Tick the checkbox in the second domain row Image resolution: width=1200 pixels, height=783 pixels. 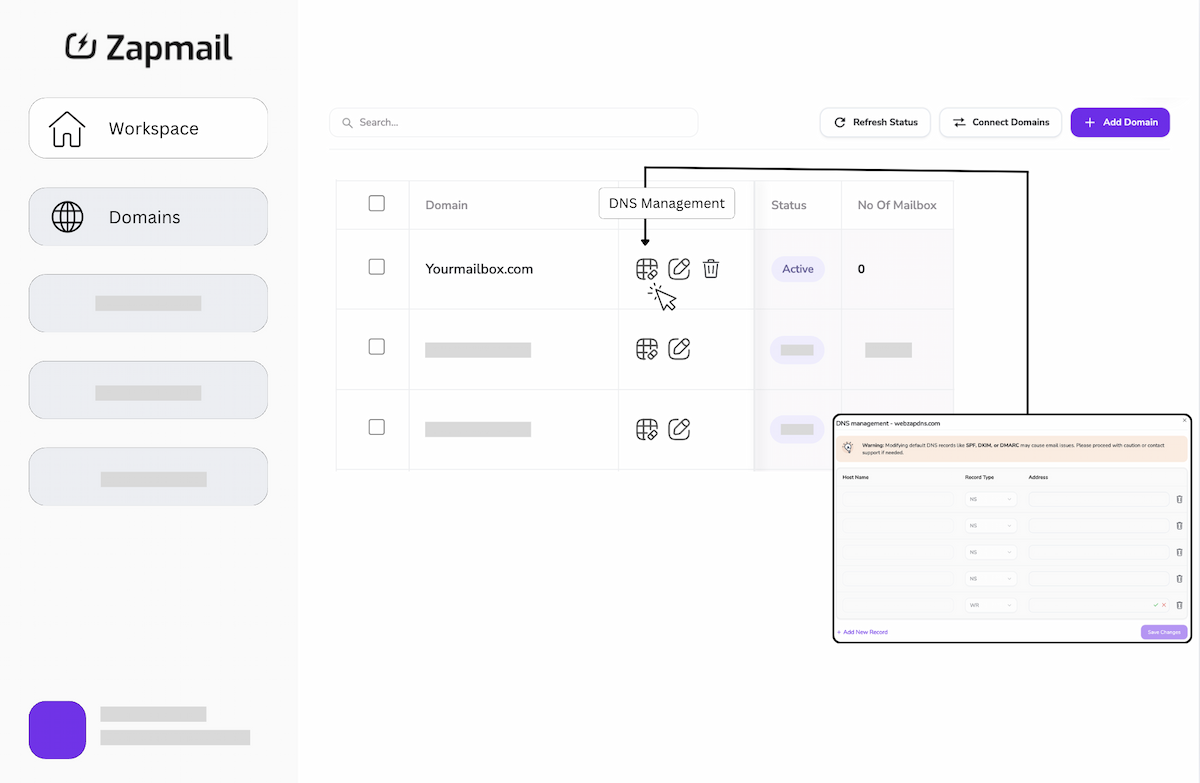pyautogui.click(x=376, y=347)
